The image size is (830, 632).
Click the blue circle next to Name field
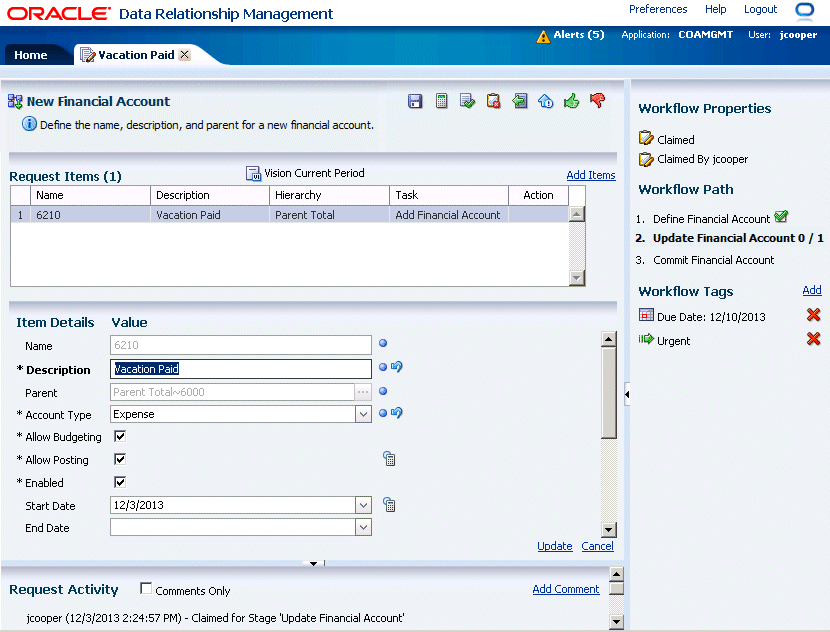click(x=383, y=343)
